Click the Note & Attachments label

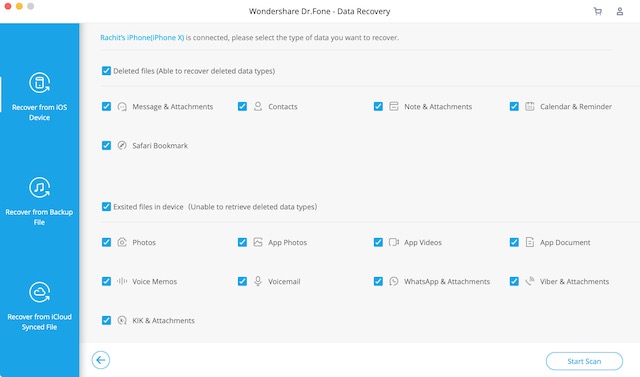tap(438, 106)
